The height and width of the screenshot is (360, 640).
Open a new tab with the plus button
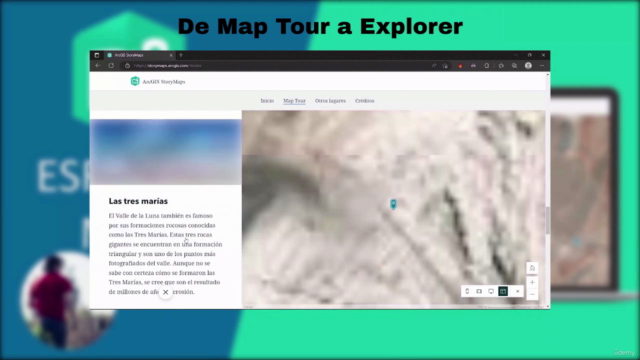pos(181,55)
